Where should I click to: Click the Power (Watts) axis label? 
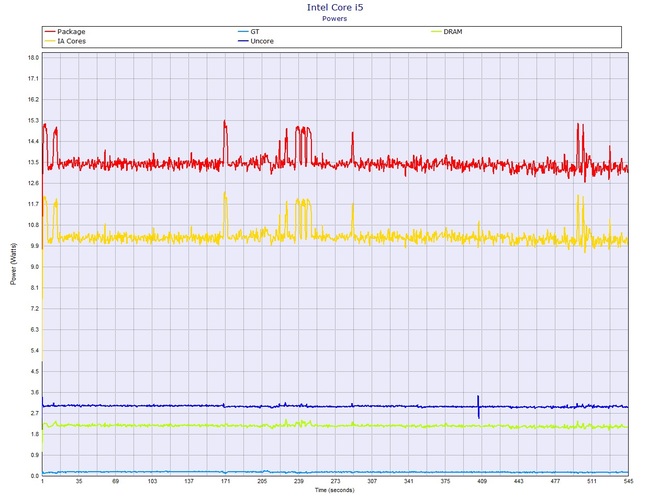13,264
